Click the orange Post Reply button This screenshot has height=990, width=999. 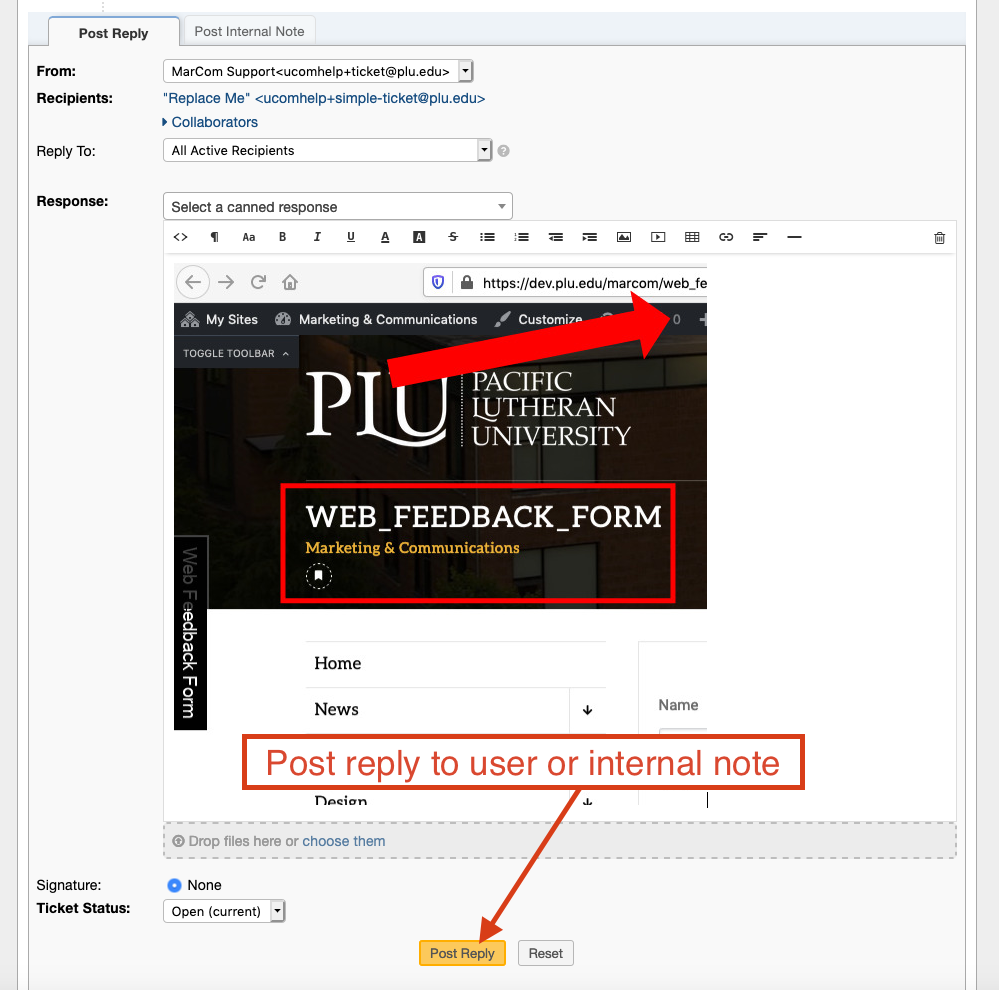[462, 953]
